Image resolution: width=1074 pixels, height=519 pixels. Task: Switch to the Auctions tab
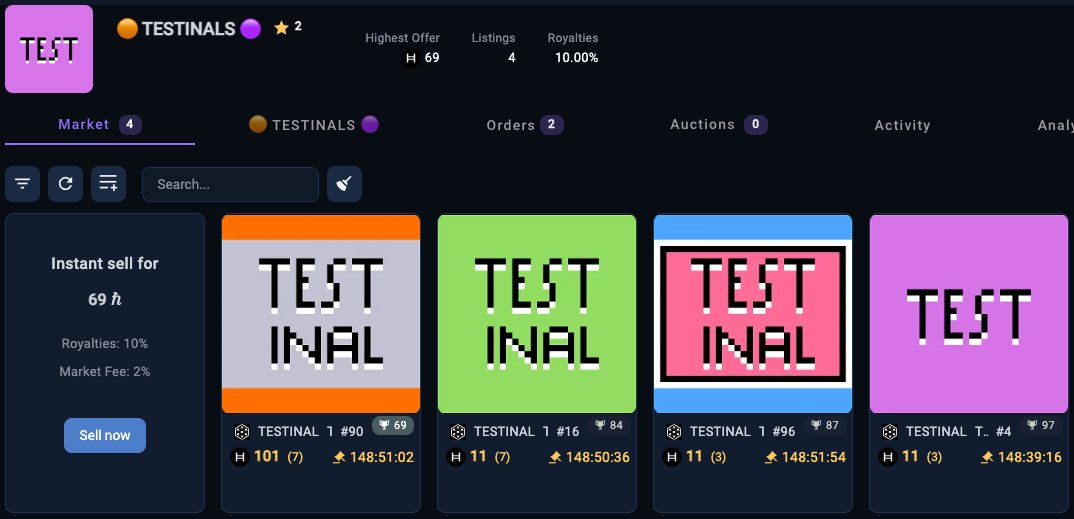(719, 125)
